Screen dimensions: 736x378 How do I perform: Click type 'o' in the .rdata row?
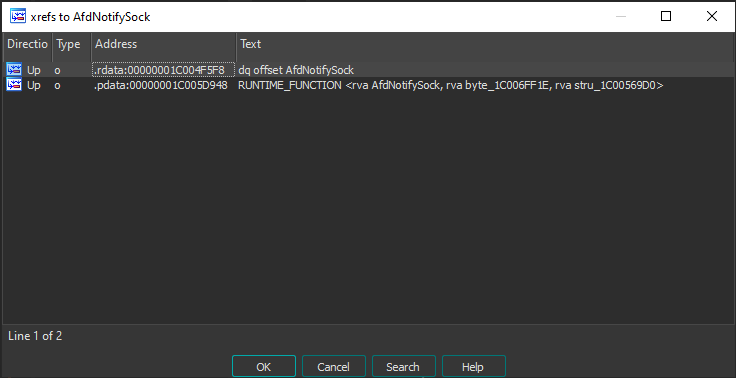[x=57, y=70]
